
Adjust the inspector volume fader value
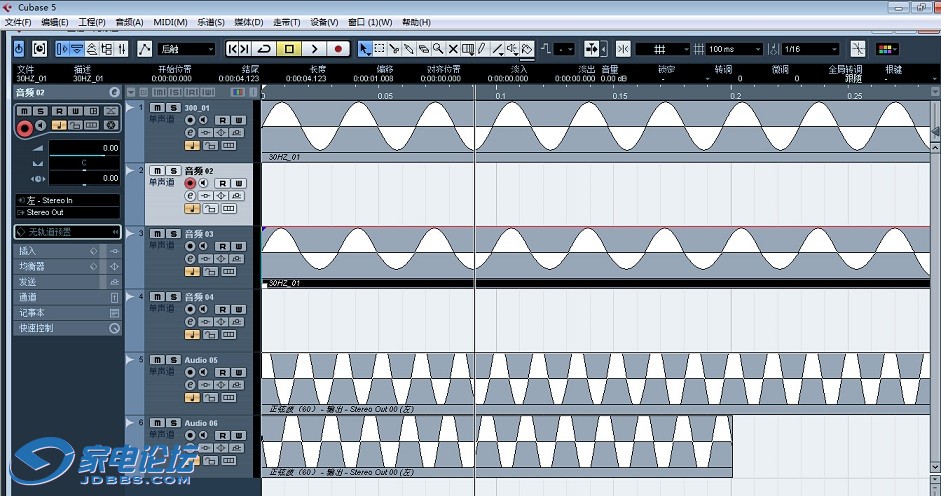pyautogui.click(x=84, y=148)
